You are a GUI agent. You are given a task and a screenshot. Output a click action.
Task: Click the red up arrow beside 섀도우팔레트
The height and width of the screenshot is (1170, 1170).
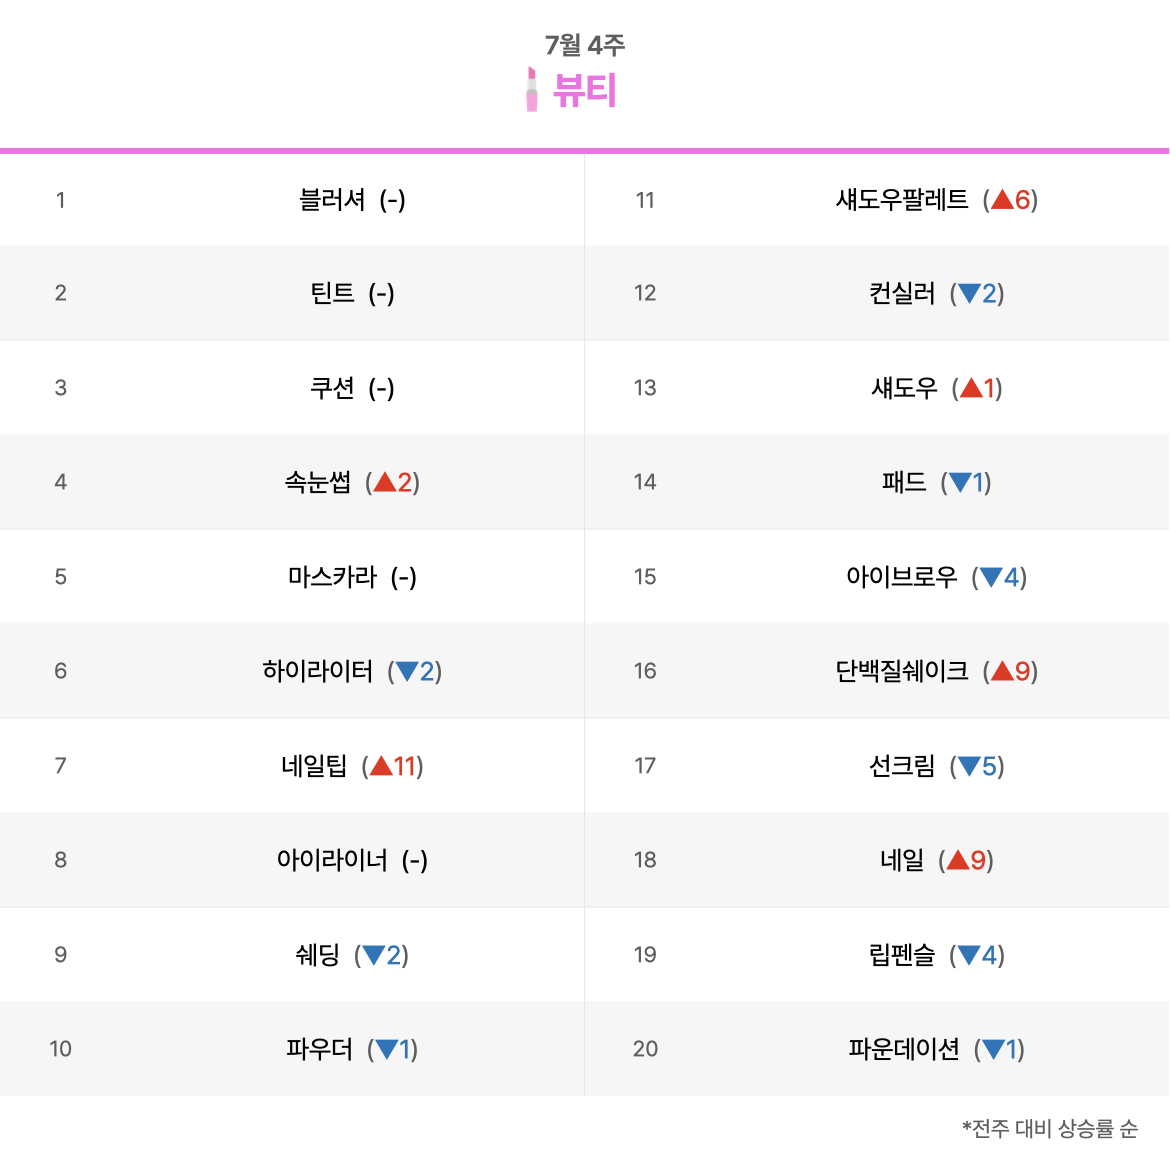coord(1002,199)
